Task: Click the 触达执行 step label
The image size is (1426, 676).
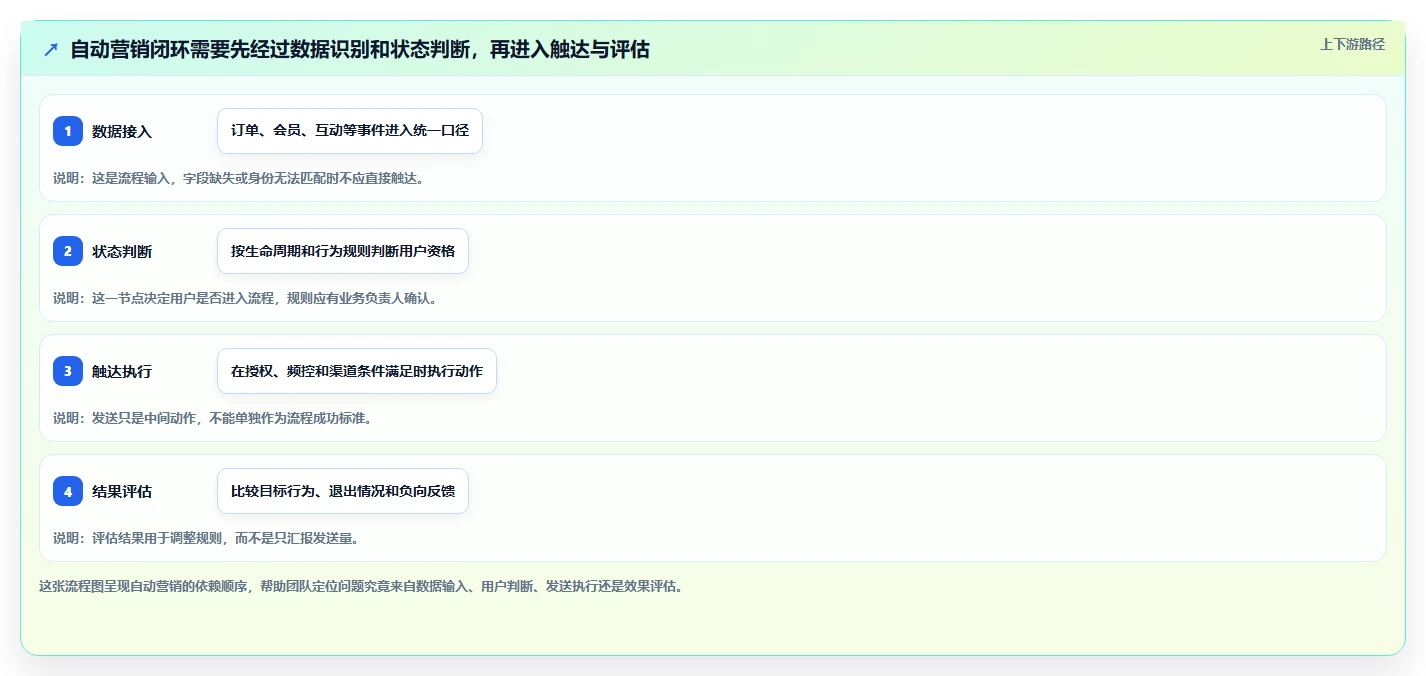Action: (x=122, y=371)
